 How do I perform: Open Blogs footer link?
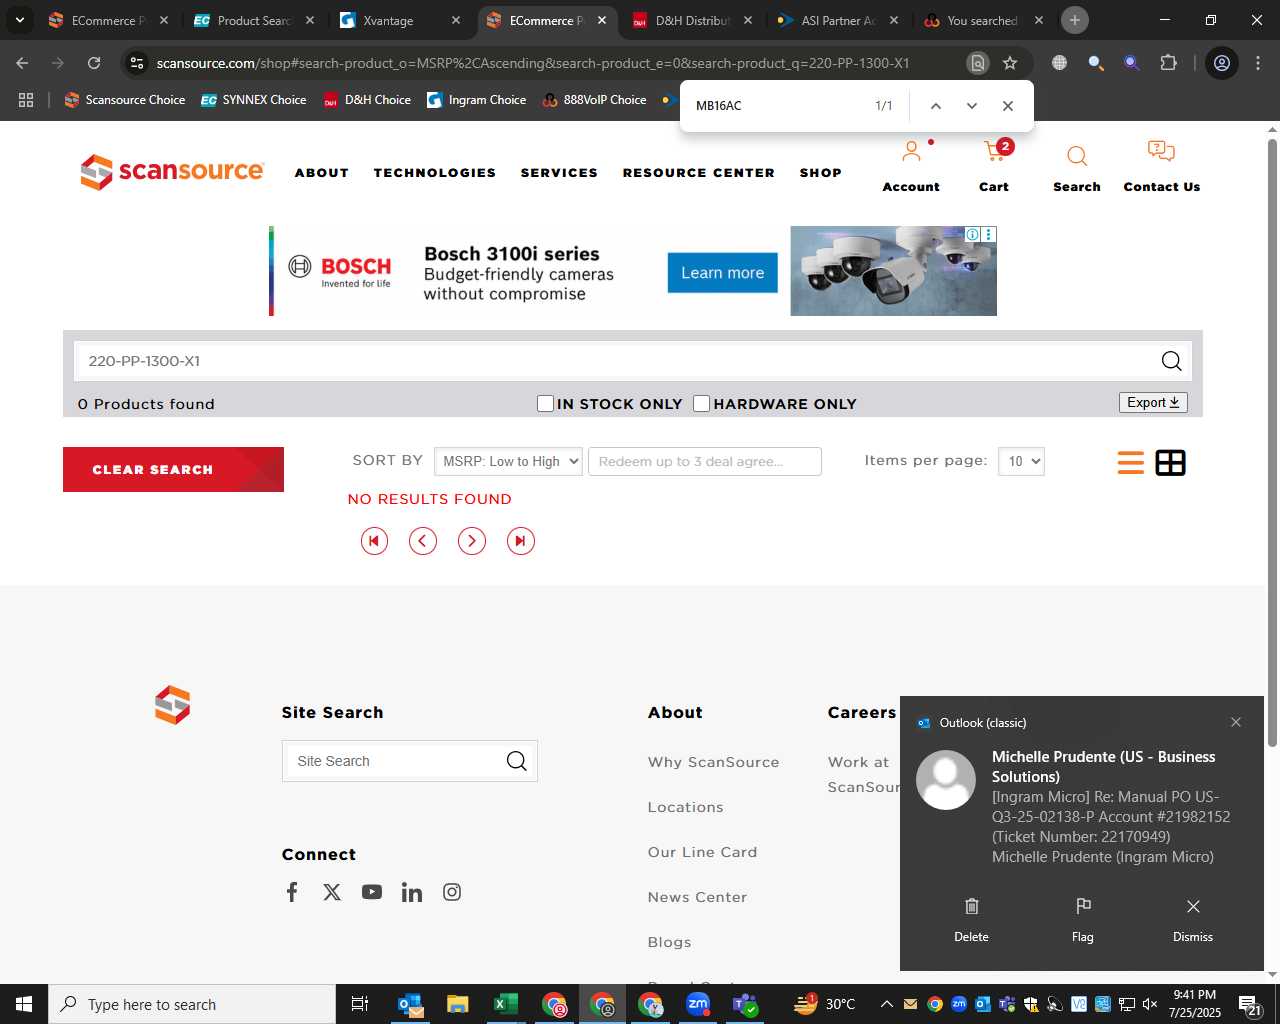[x=670, y=942]
